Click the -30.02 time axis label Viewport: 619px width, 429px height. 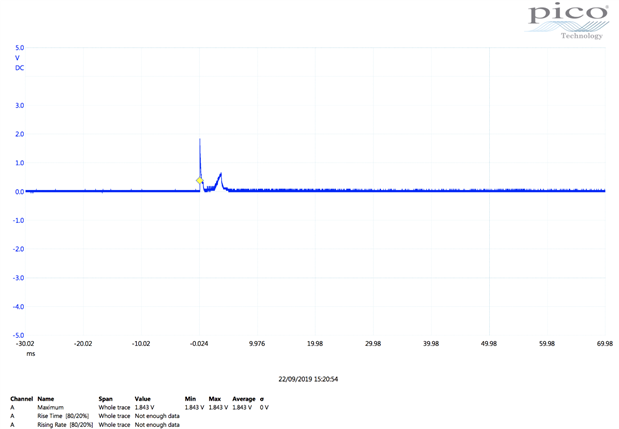coord(25,344)
